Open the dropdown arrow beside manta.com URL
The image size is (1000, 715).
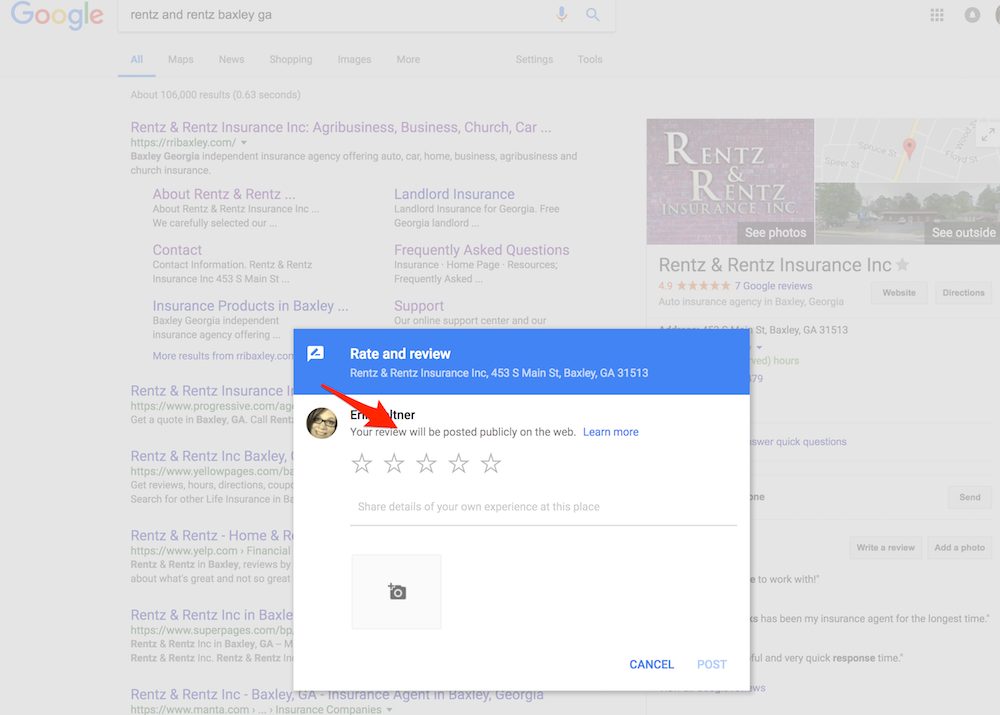[389, 709]
